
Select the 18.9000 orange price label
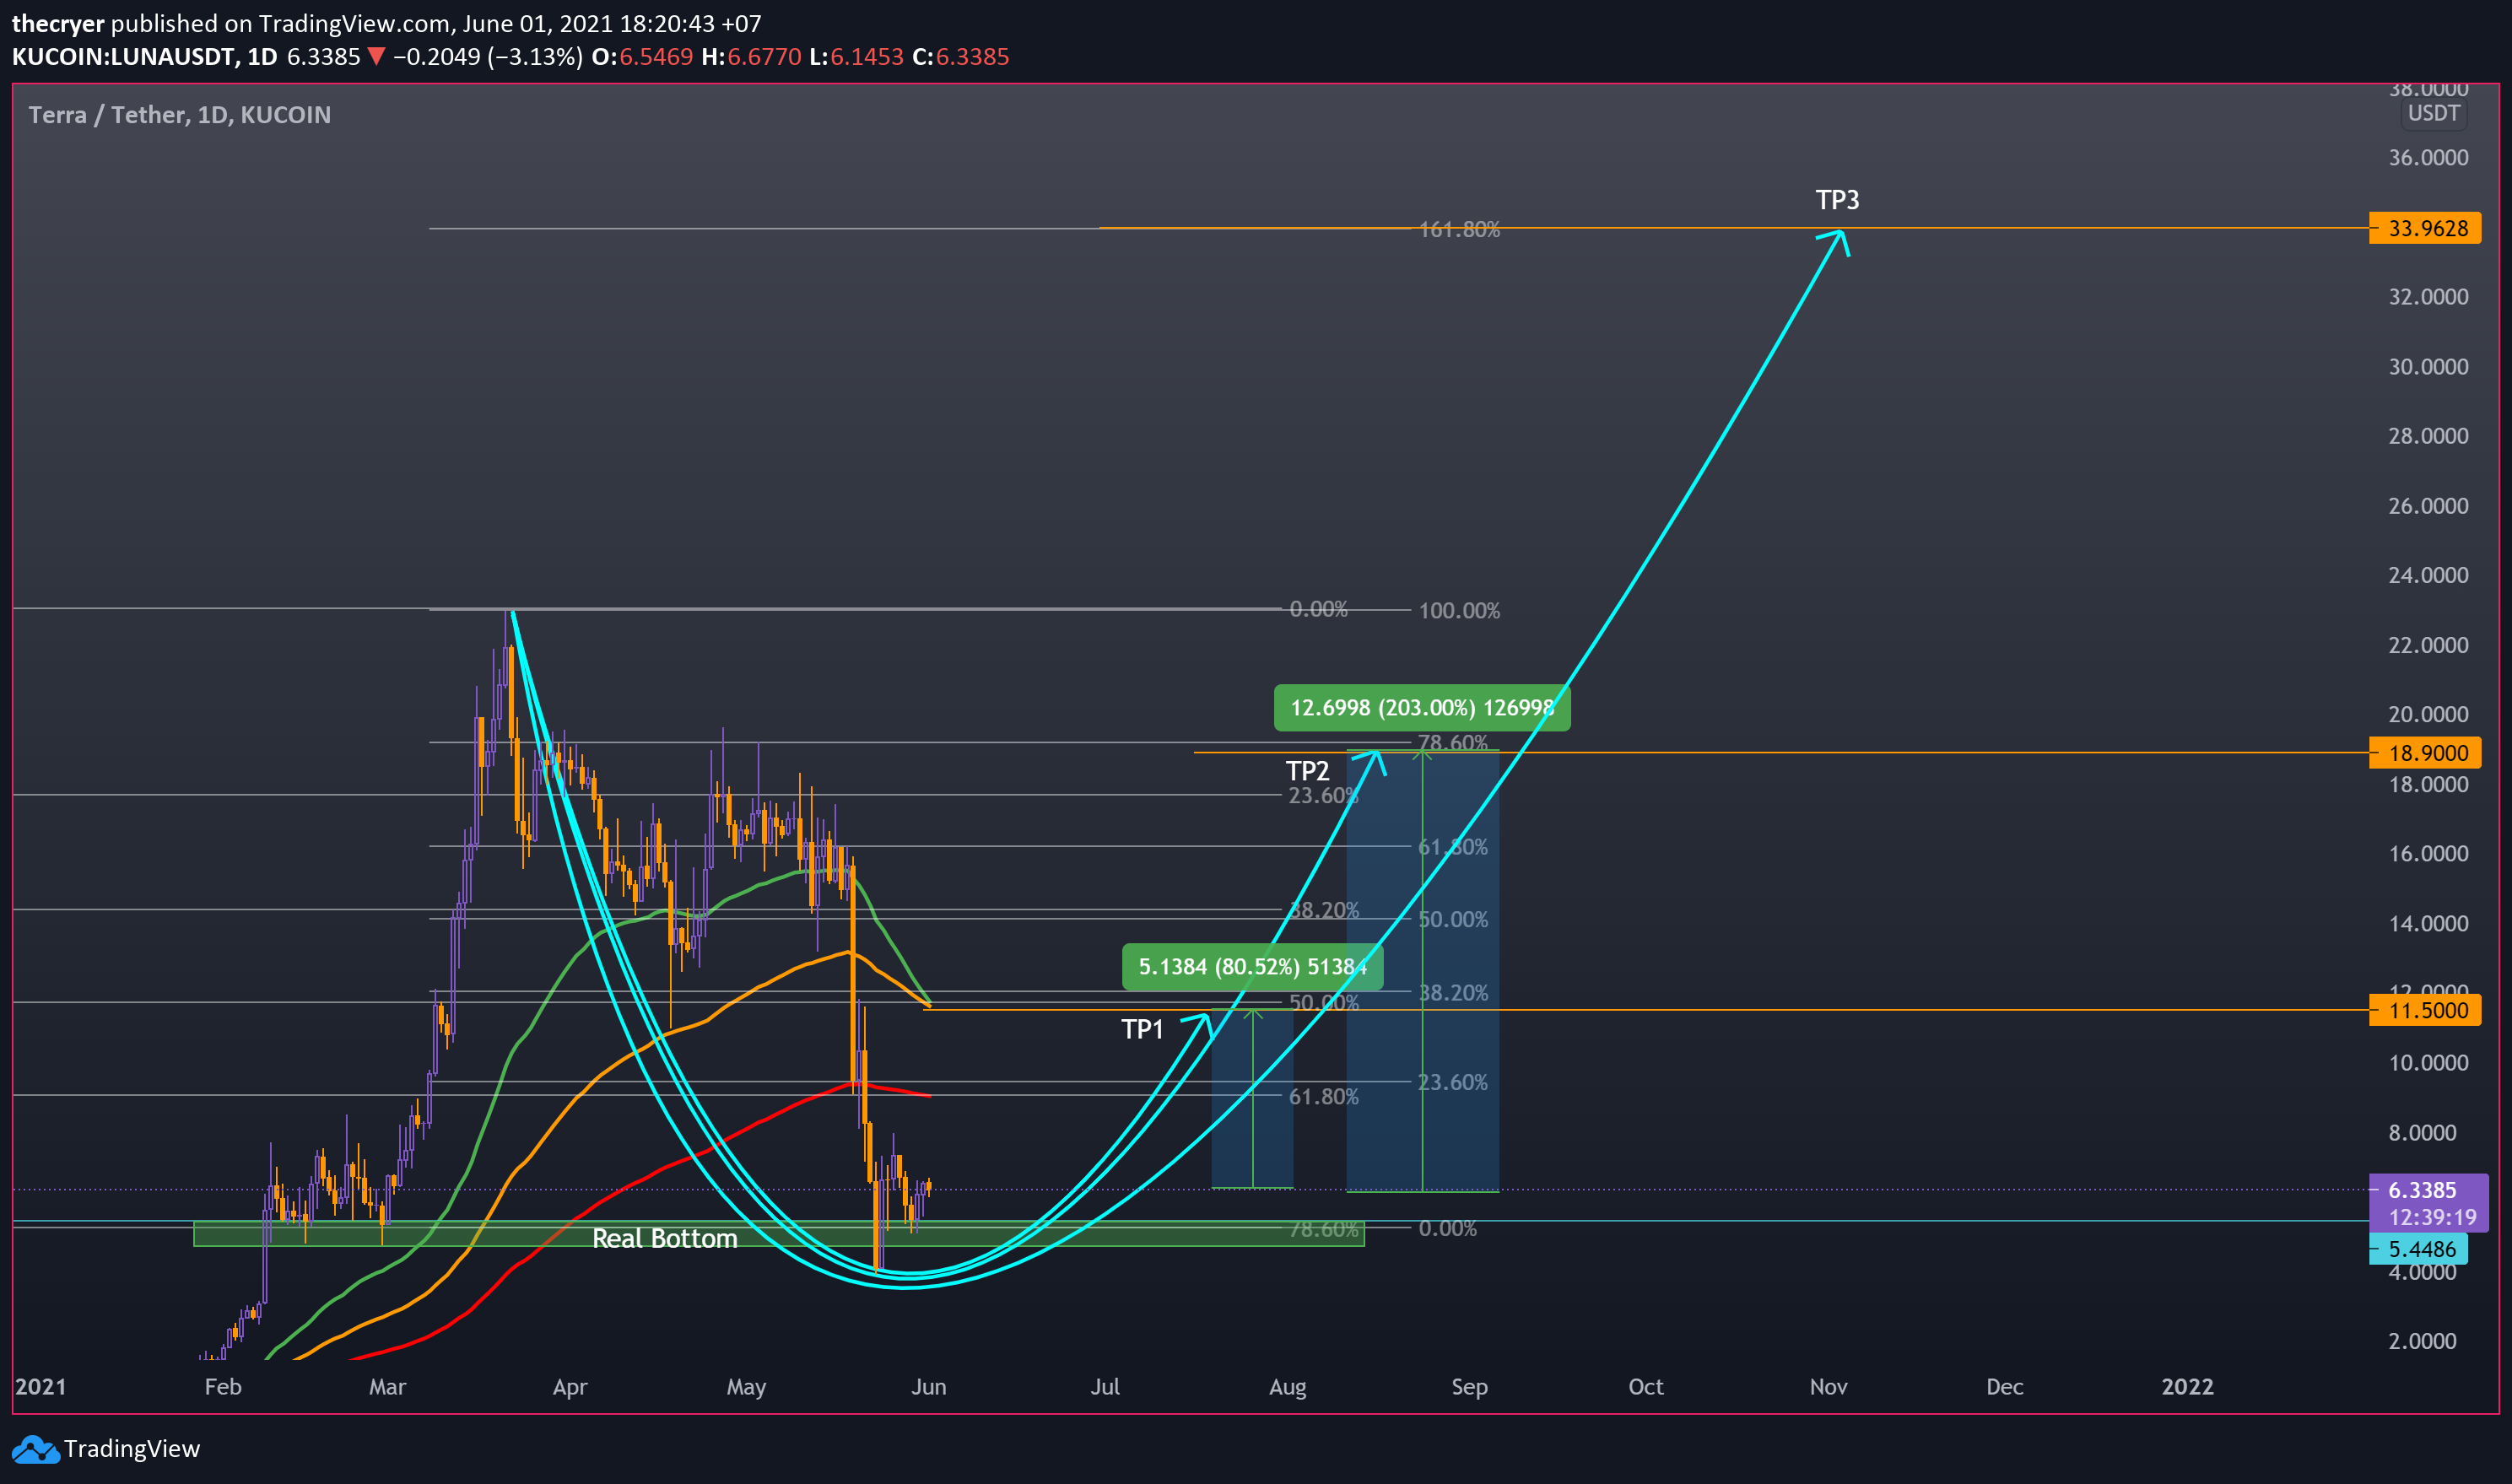click(2427, 753)
